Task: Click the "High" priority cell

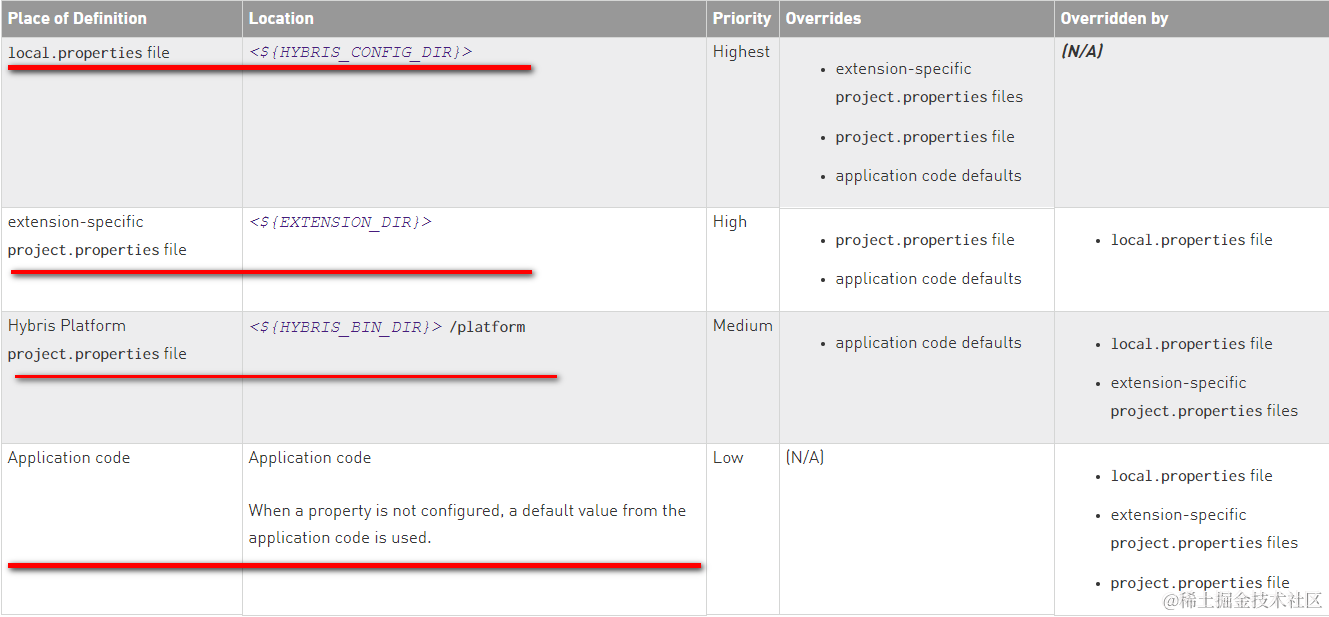Action: point(730,222)
